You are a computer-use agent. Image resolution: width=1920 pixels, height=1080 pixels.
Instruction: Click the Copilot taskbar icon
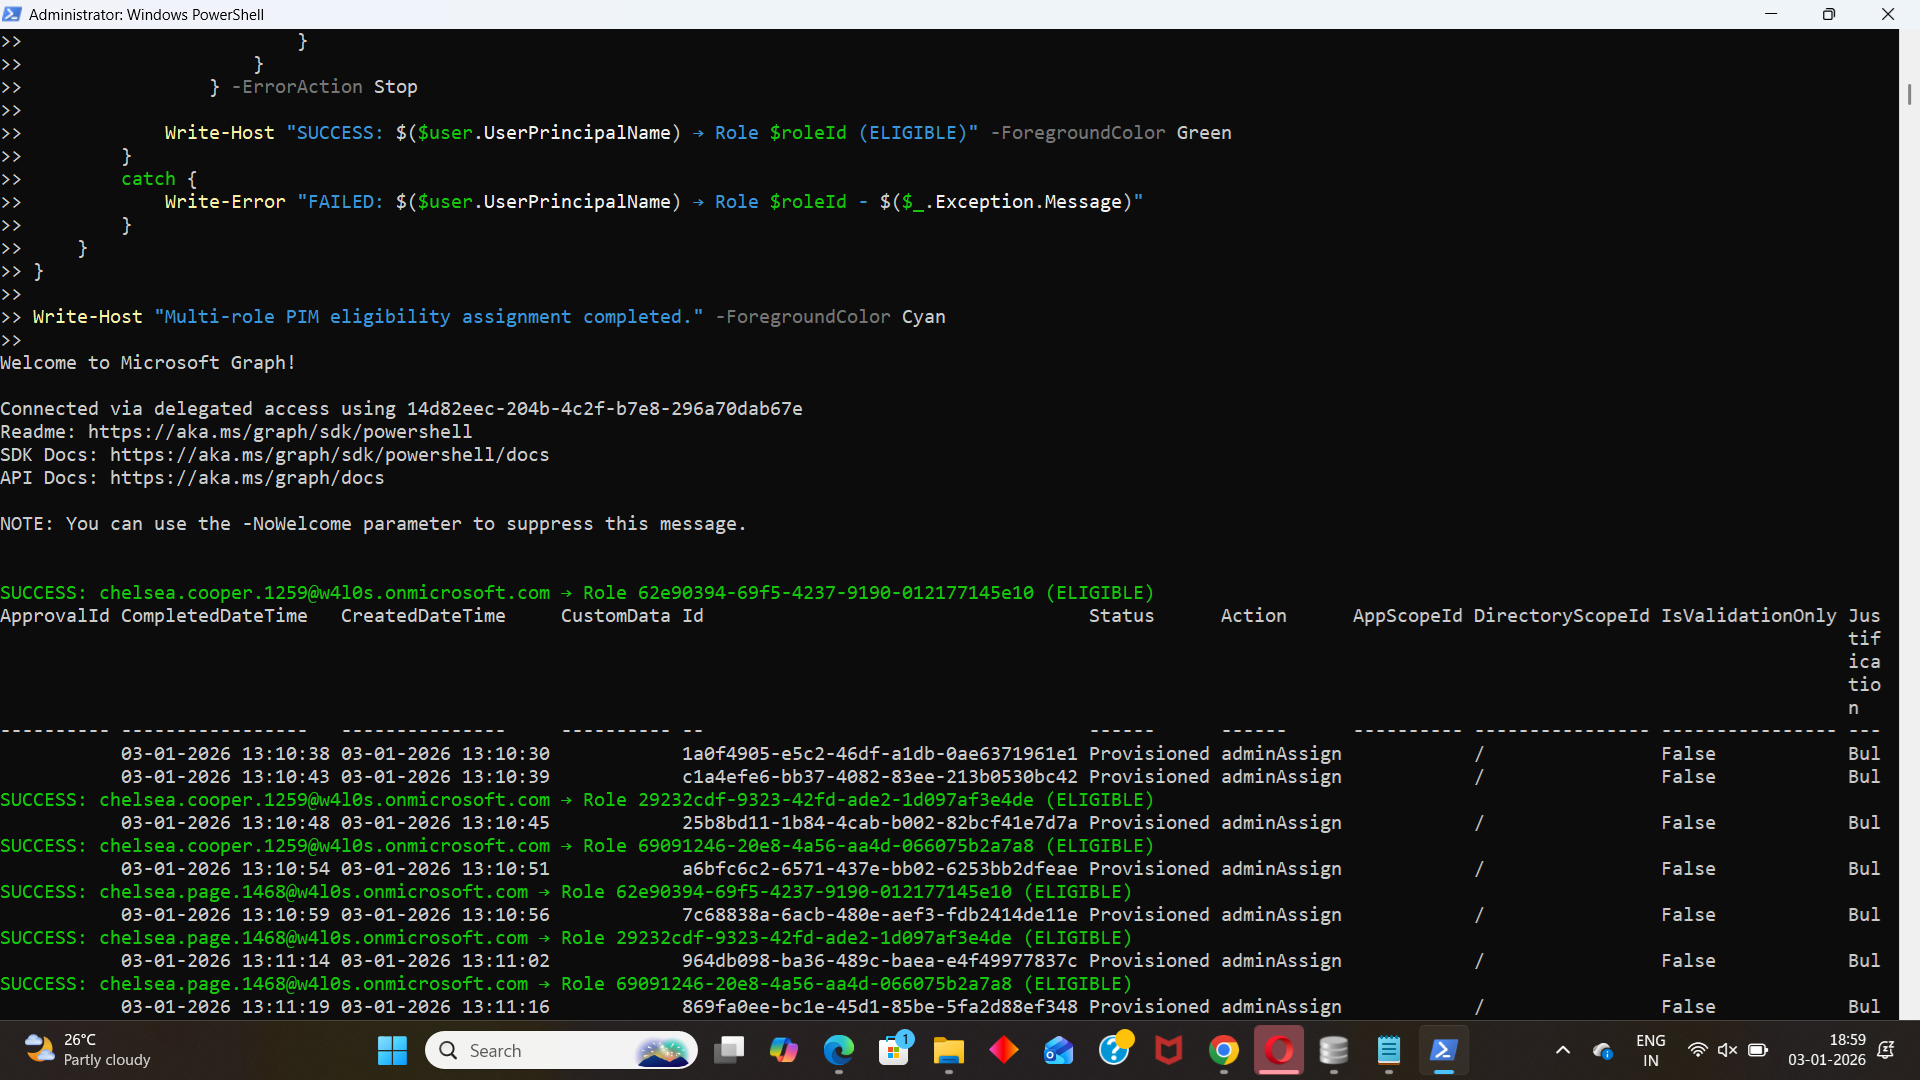783,1050
